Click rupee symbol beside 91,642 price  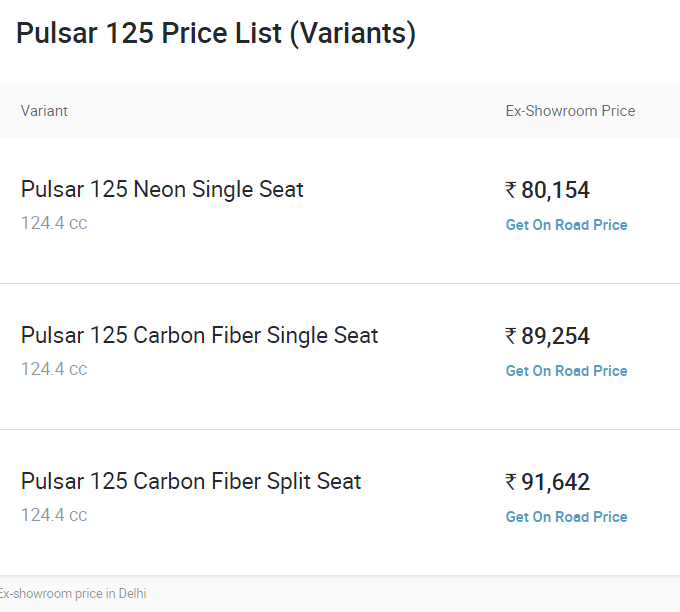coord(511,482)
